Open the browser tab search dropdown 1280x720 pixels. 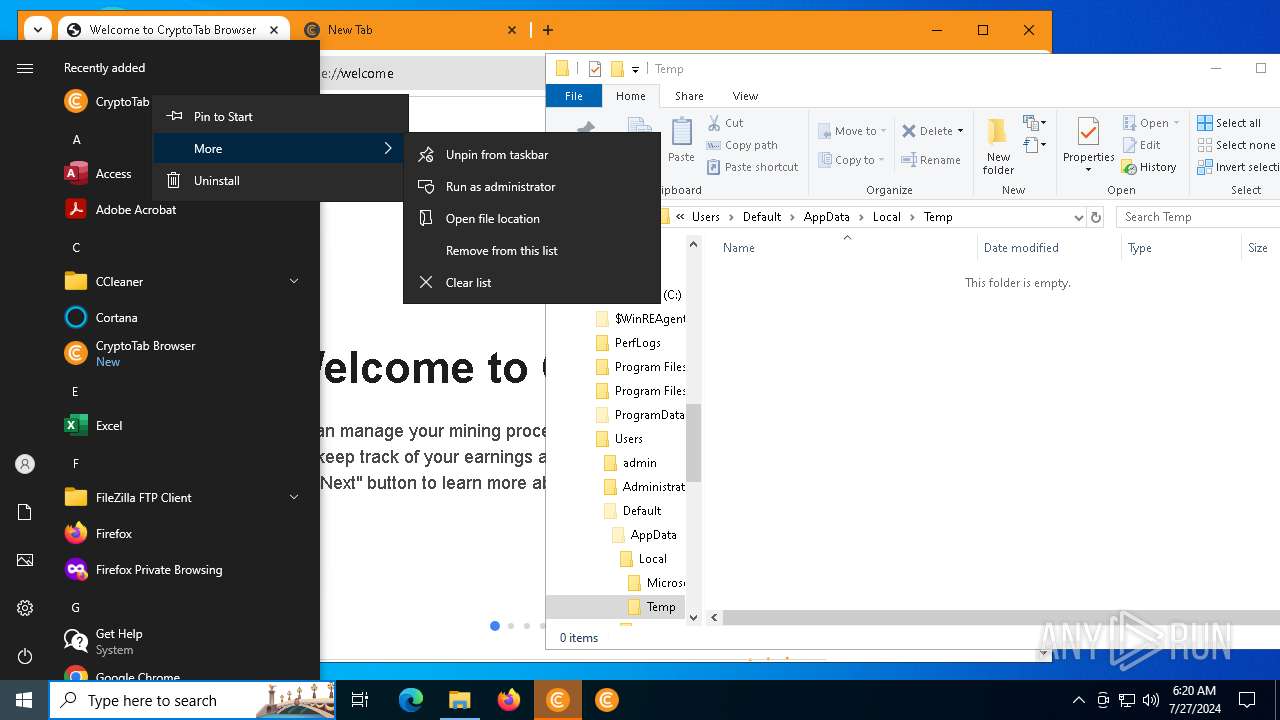pos(37,30)
